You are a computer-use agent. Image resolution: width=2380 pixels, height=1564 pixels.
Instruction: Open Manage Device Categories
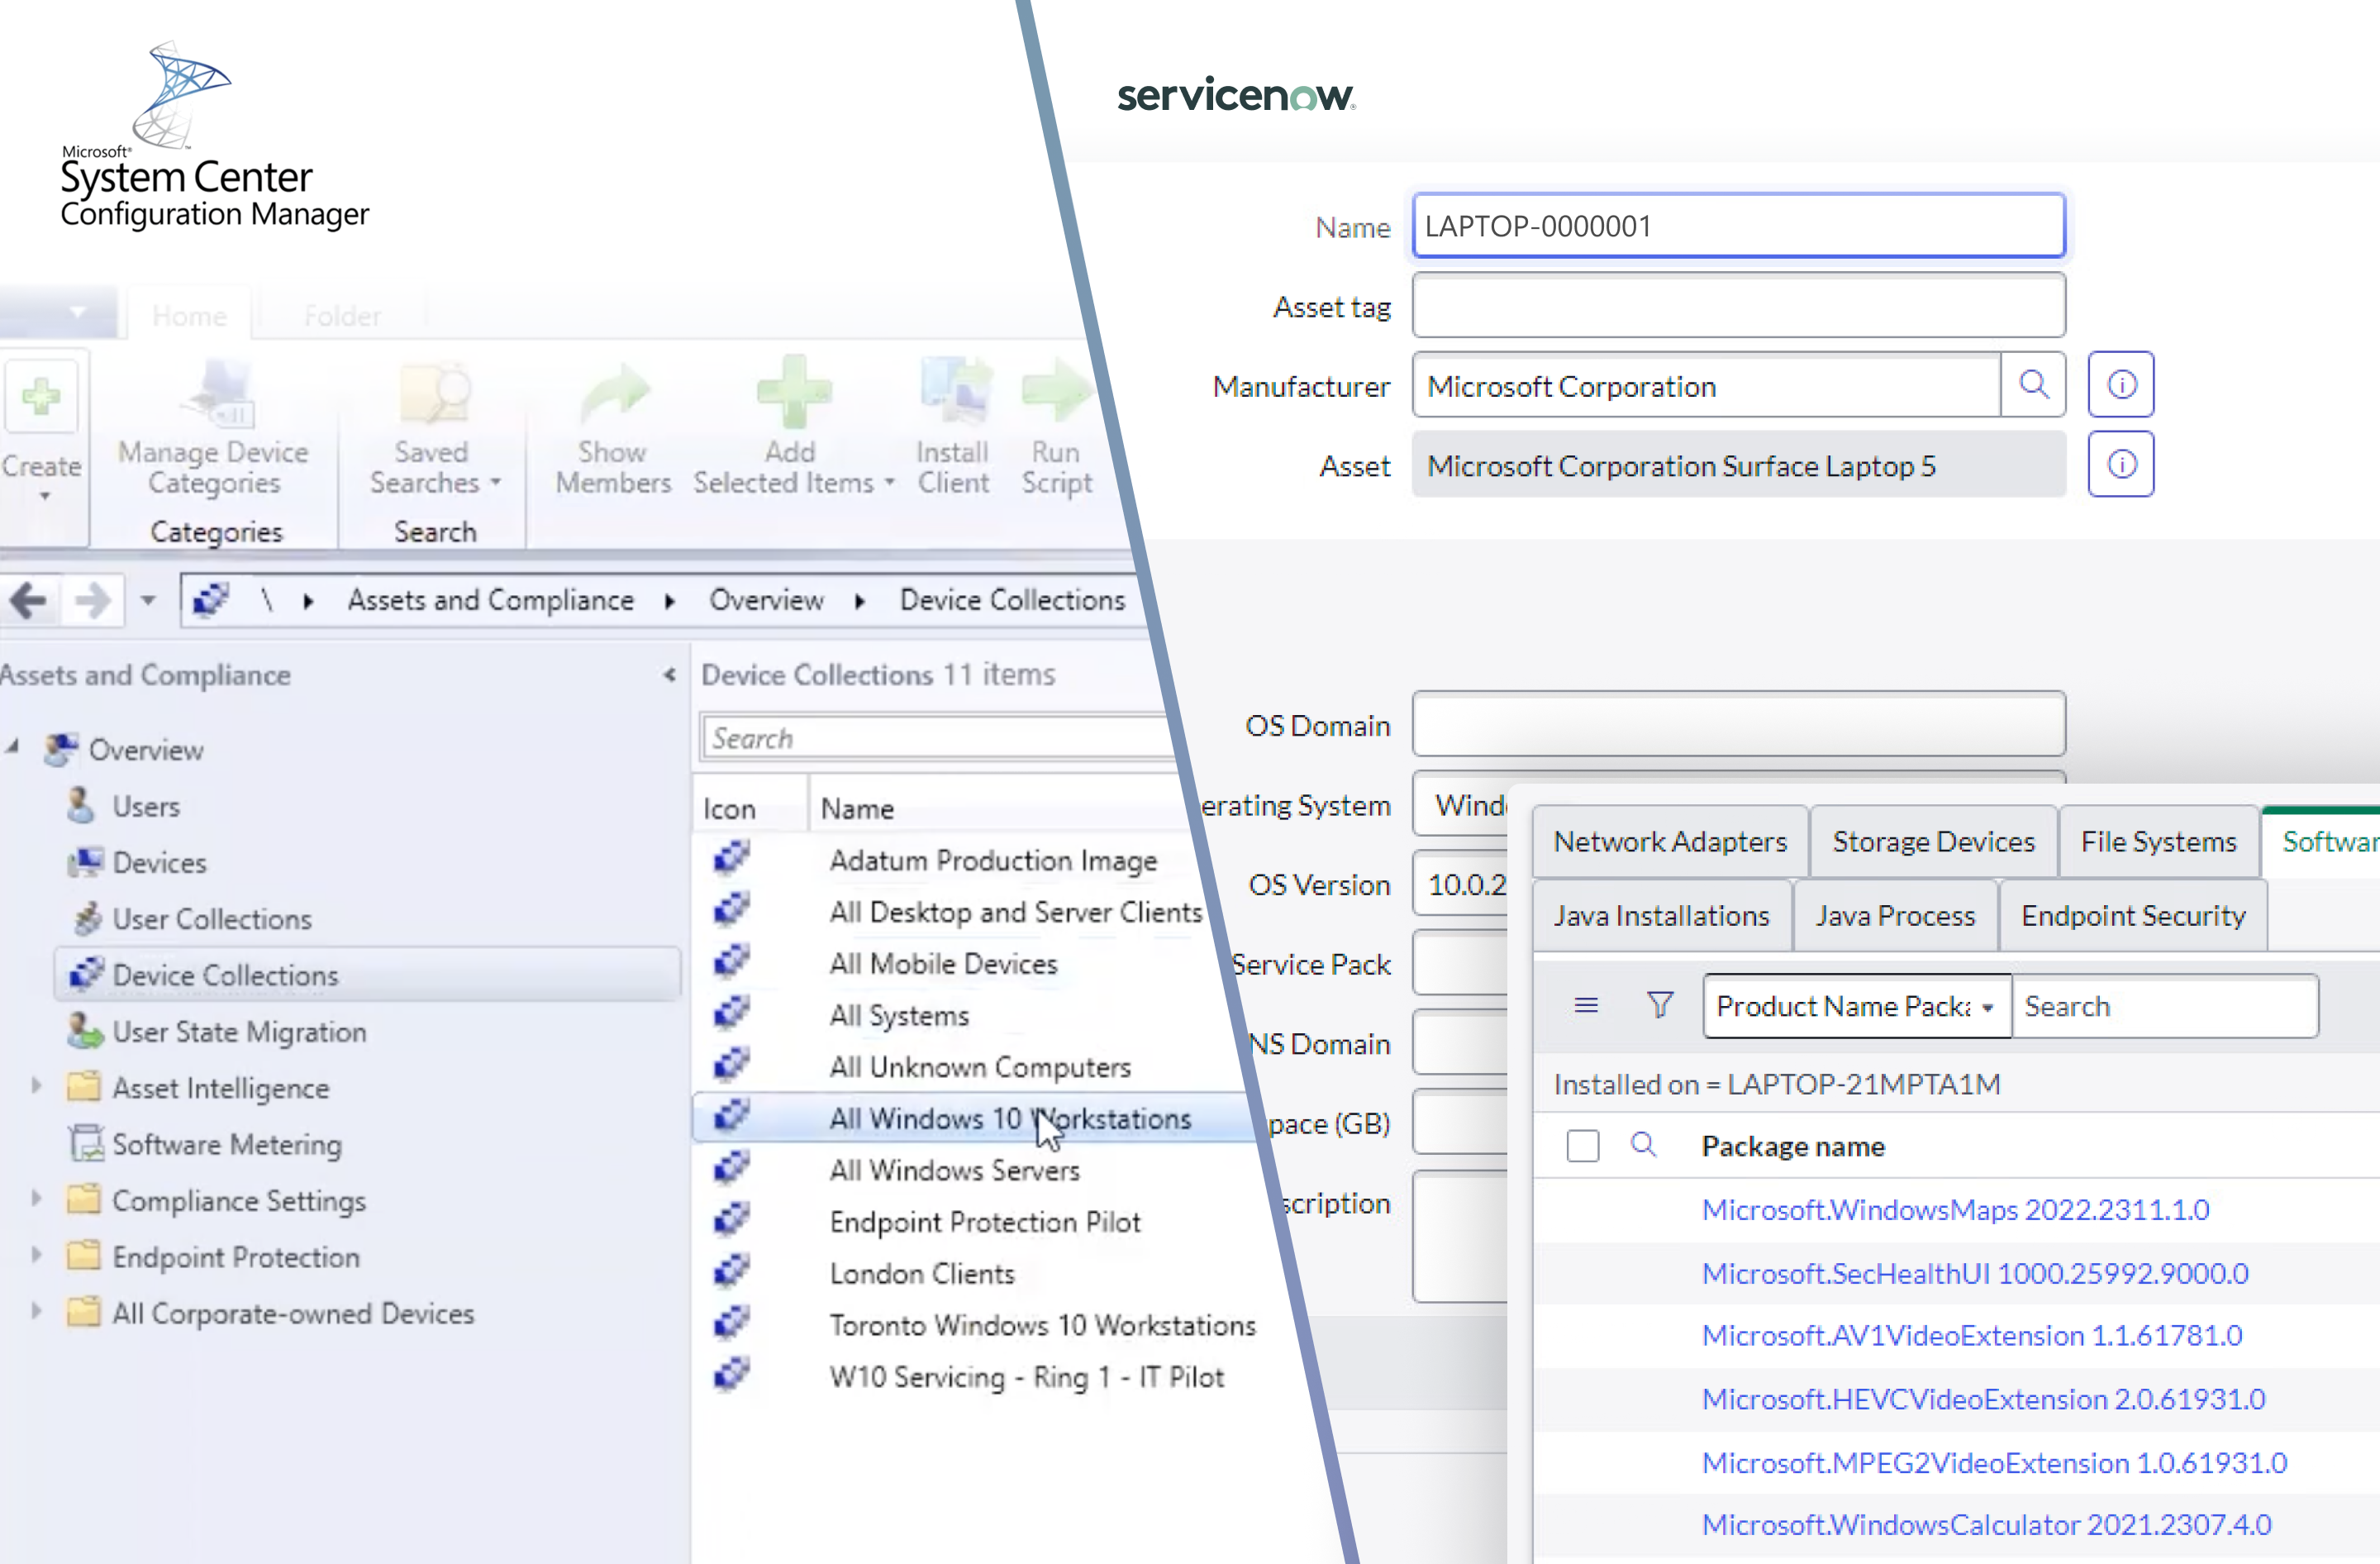pos(213,427)
